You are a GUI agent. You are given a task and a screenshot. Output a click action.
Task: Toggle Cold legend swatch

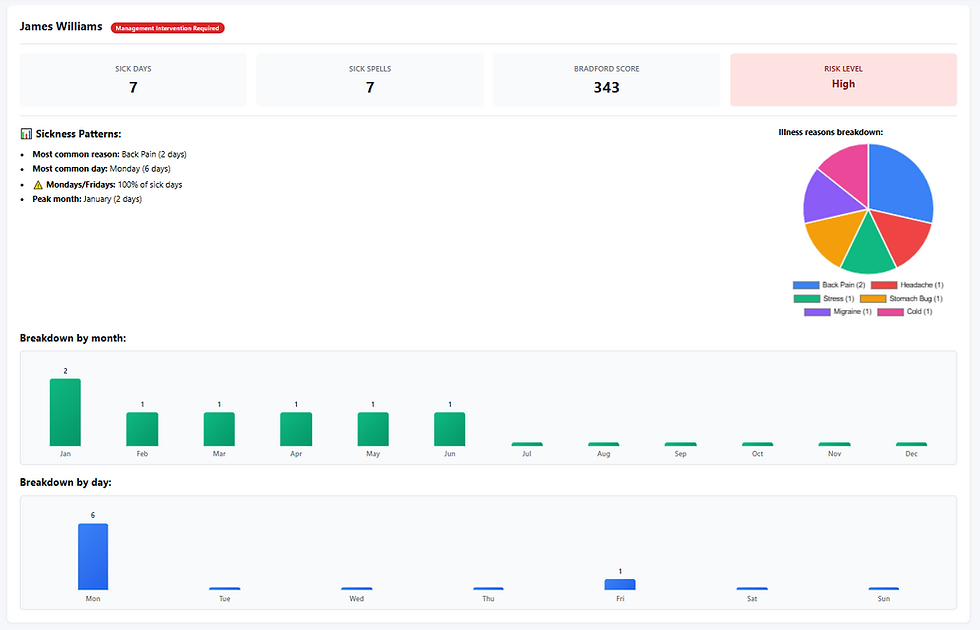pos(891,312)
